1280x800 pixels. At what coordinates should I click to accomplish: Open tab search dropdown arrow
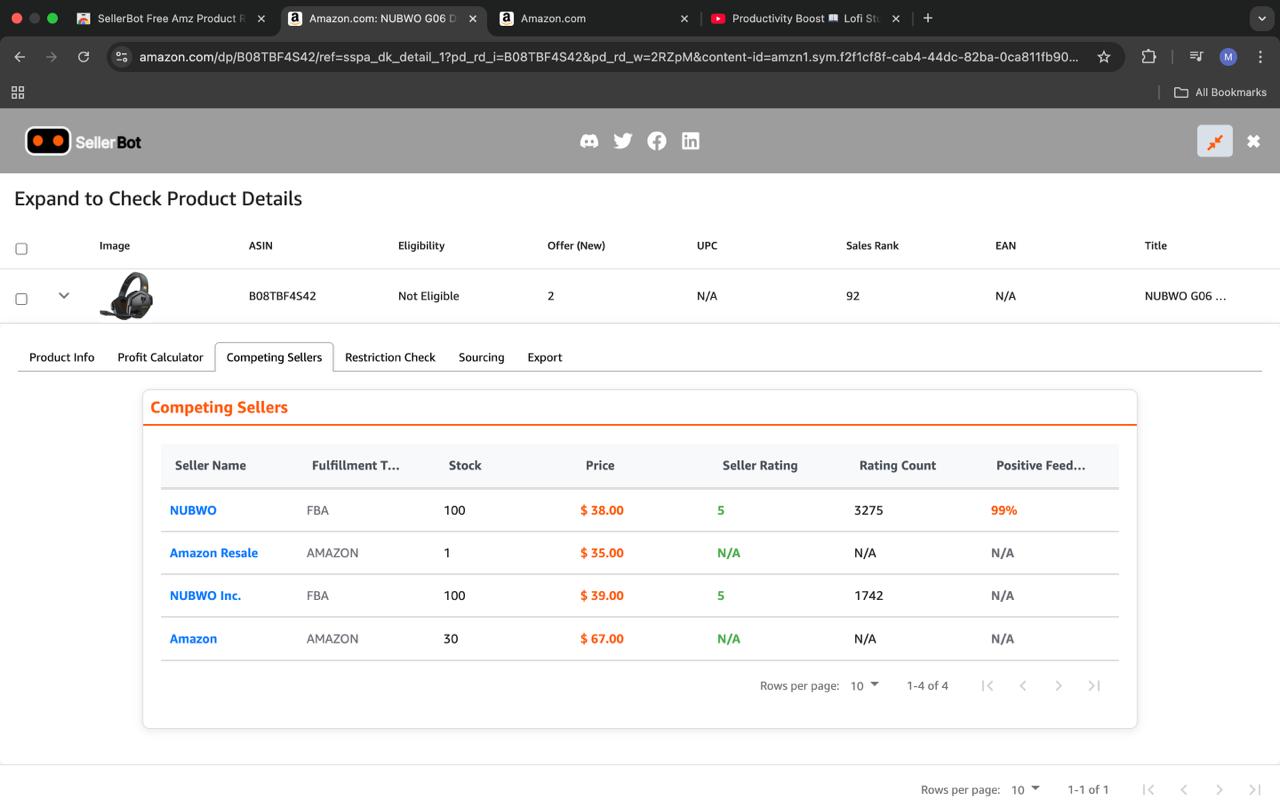(1261, 18)
